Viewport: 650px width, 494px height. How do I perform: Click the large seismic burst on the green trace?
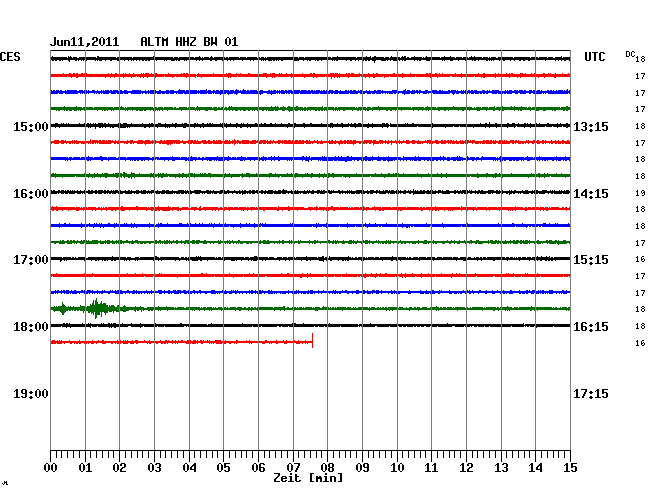pos(98,308)
